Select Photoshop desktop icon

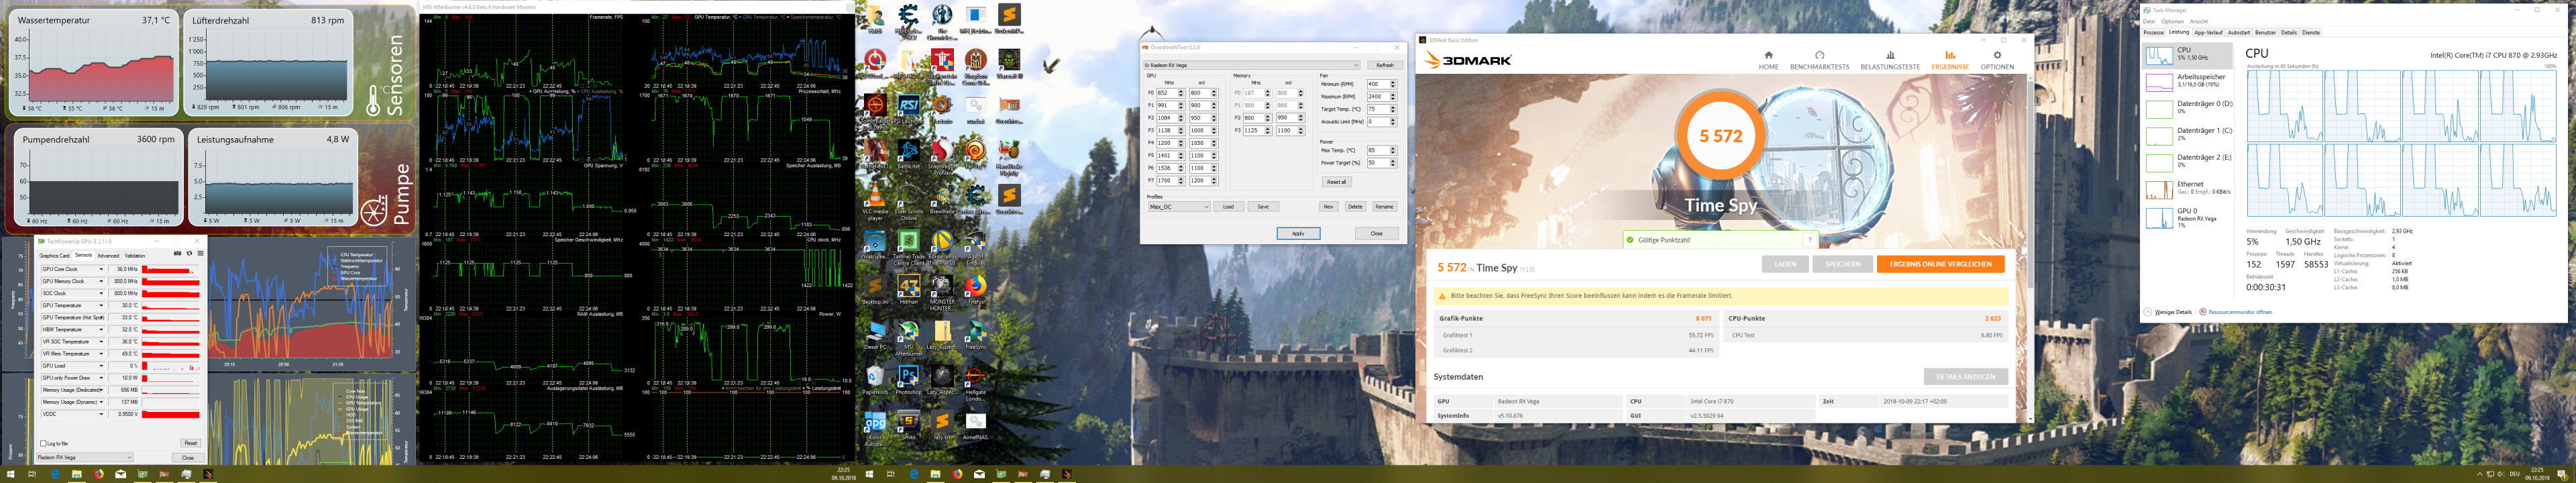(908, 380)
